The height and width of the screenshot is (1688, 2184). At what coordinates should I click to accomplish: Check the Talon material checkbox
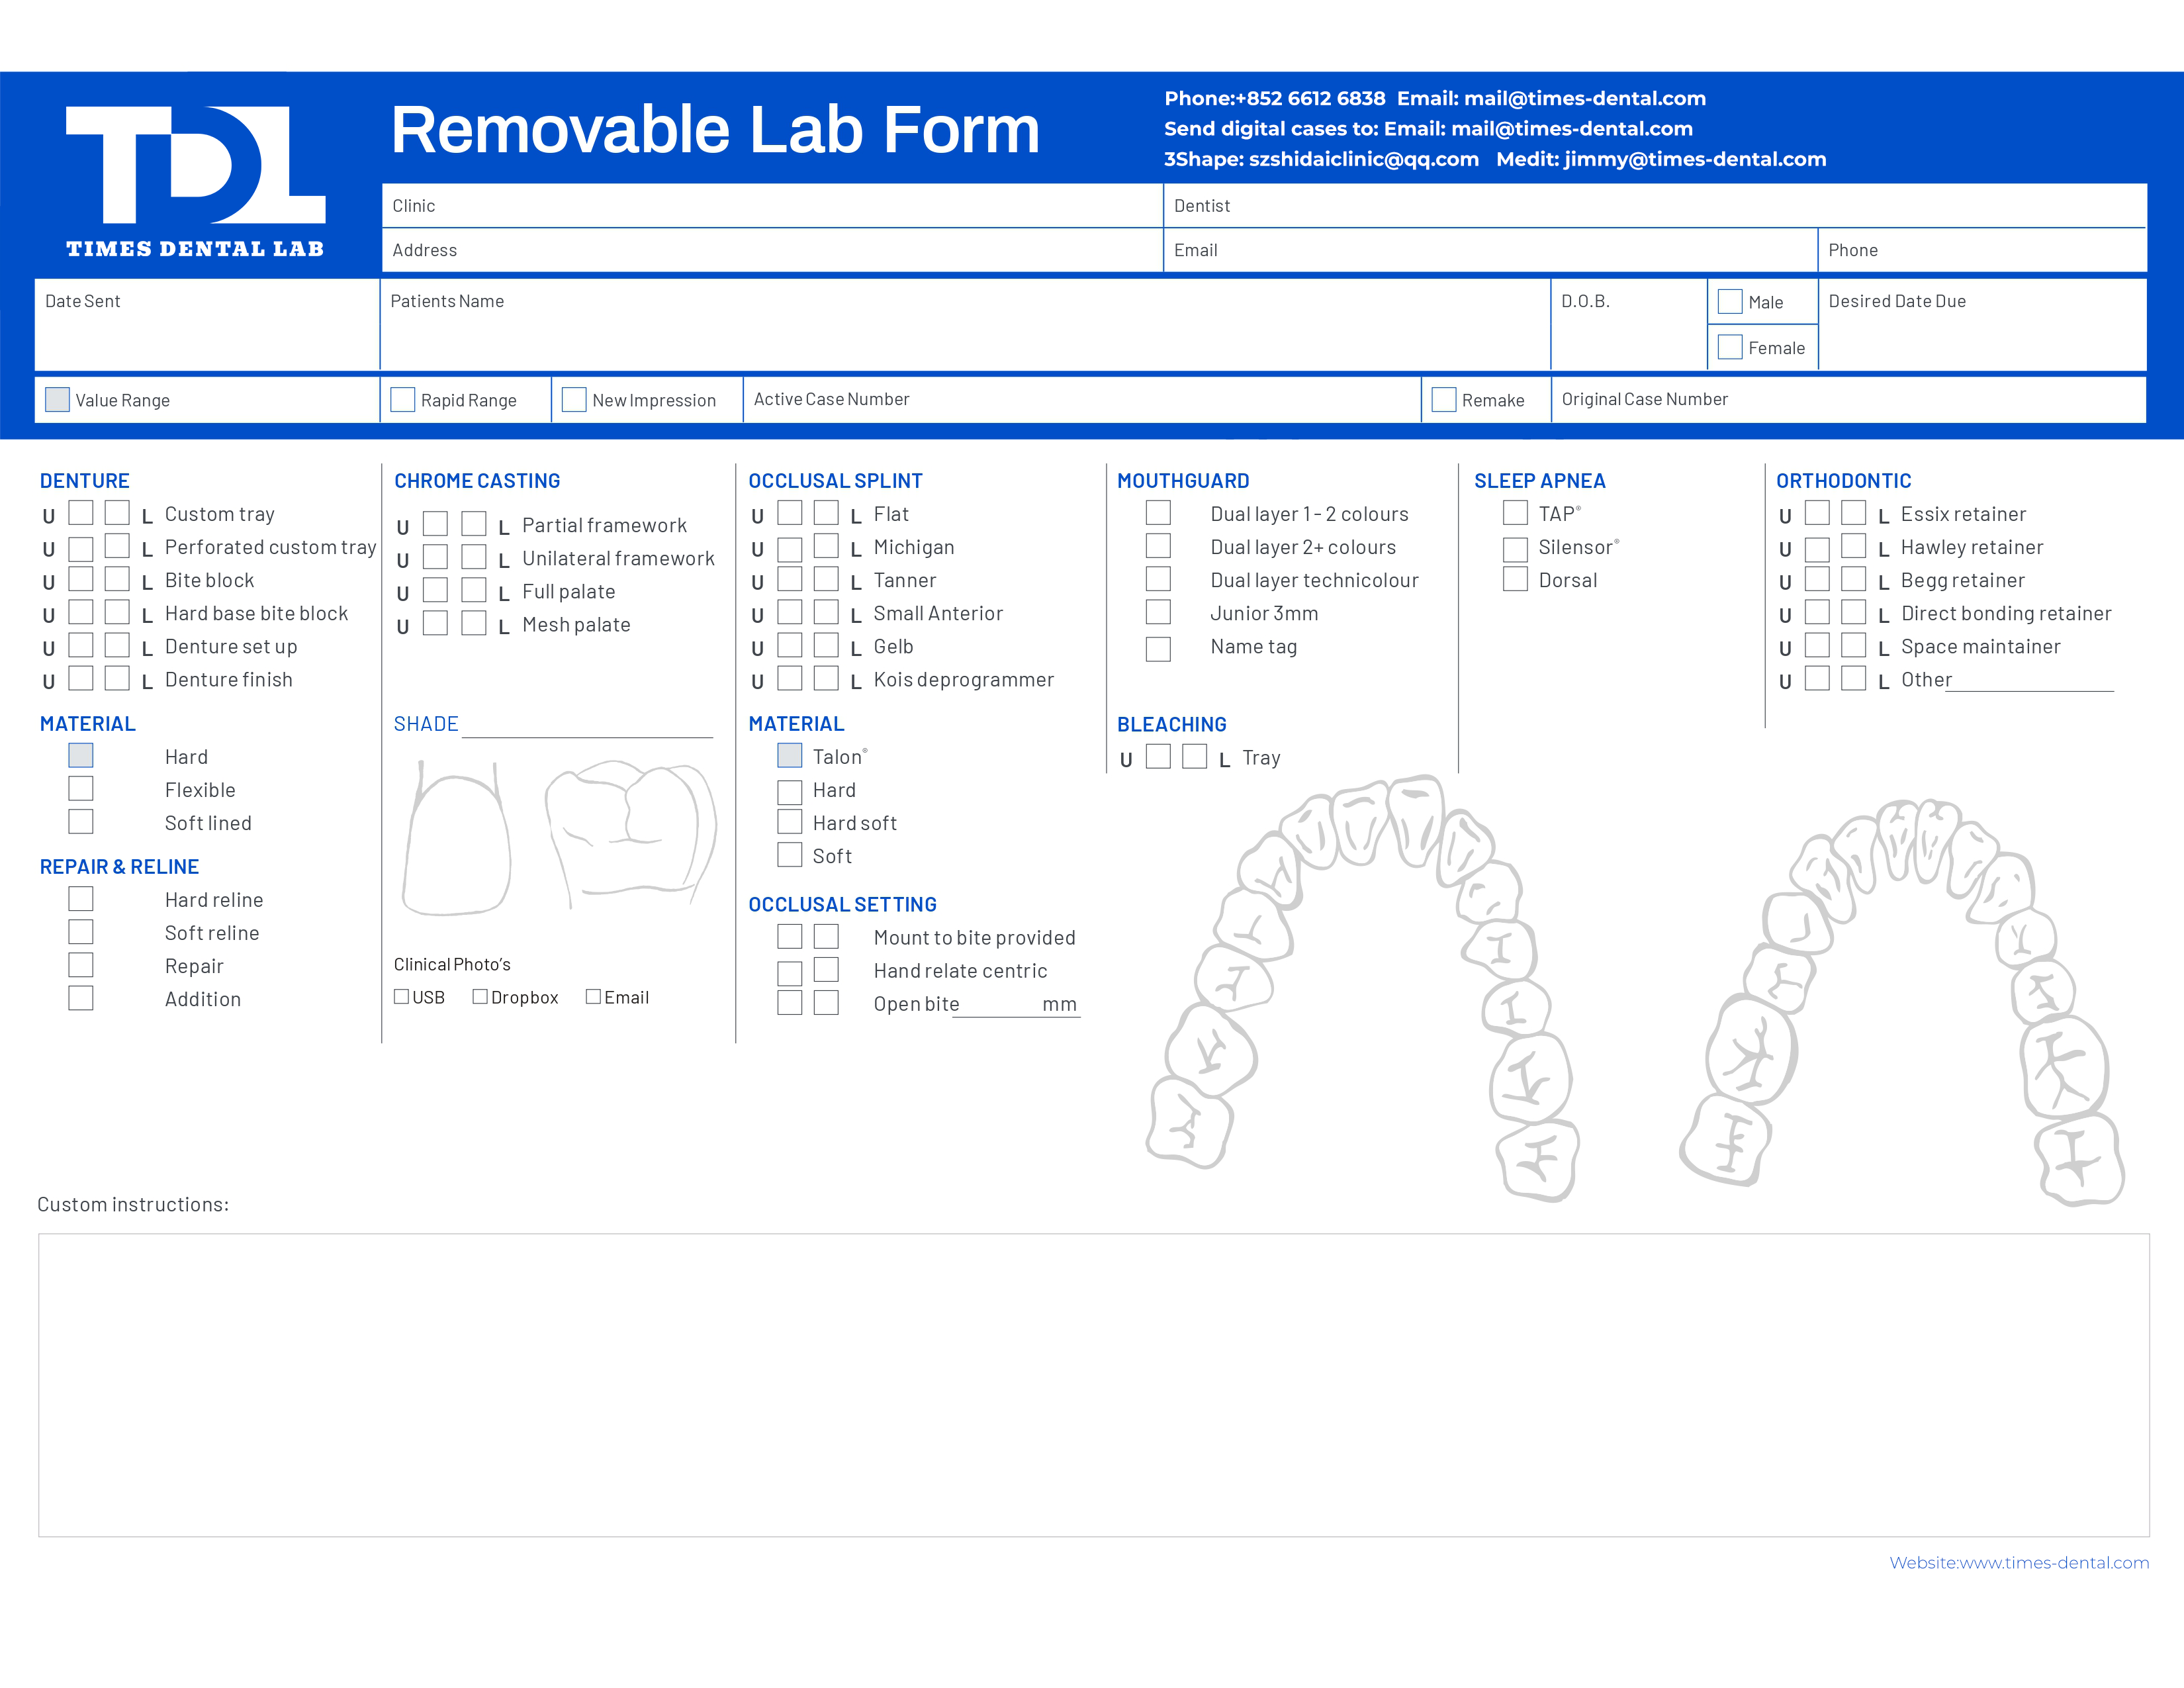click(x=790, y=755)
